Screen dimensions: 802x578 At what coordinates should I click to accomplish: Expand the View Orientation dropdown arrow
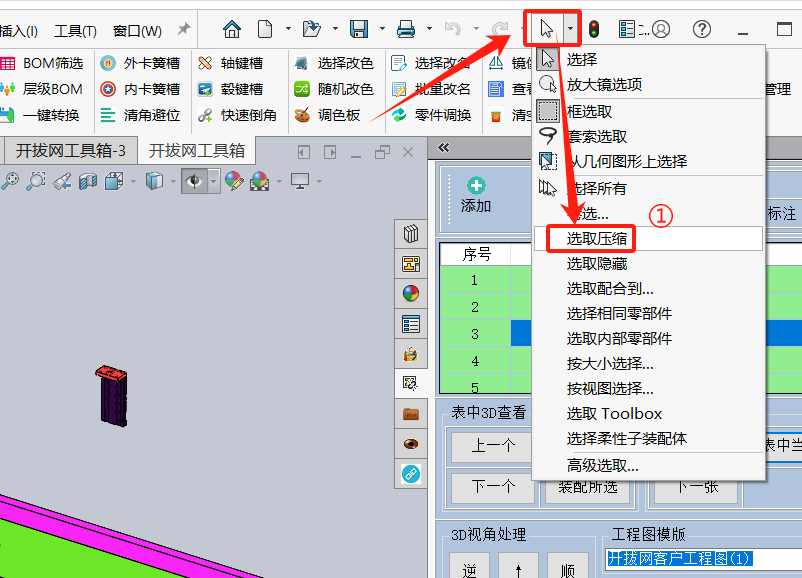click(x=133, y=182)
